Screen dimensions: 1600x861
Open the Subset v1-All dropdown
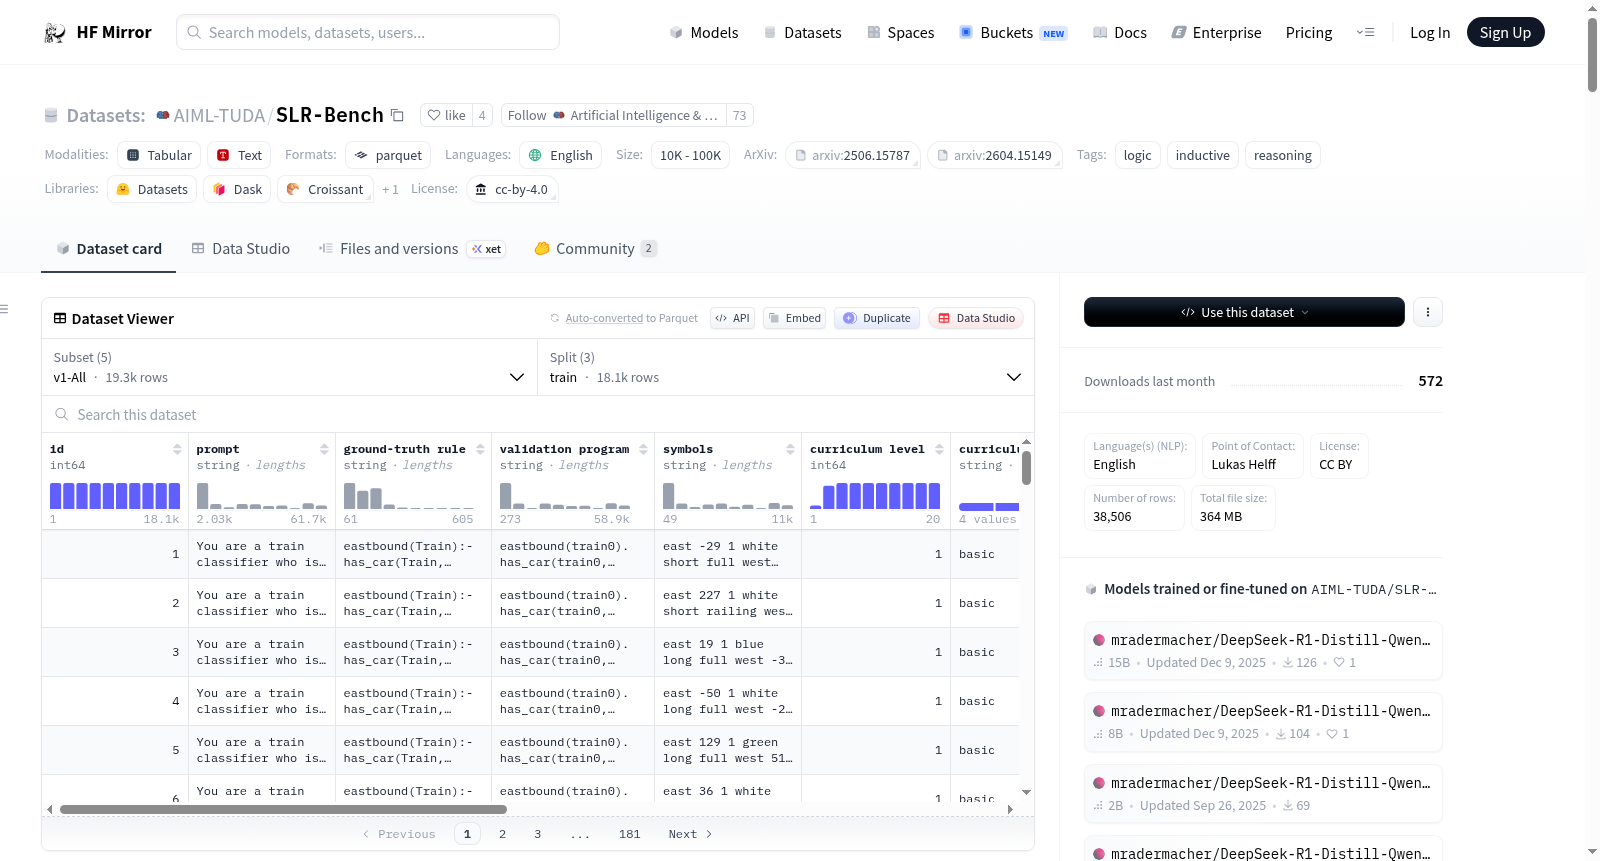289,367
